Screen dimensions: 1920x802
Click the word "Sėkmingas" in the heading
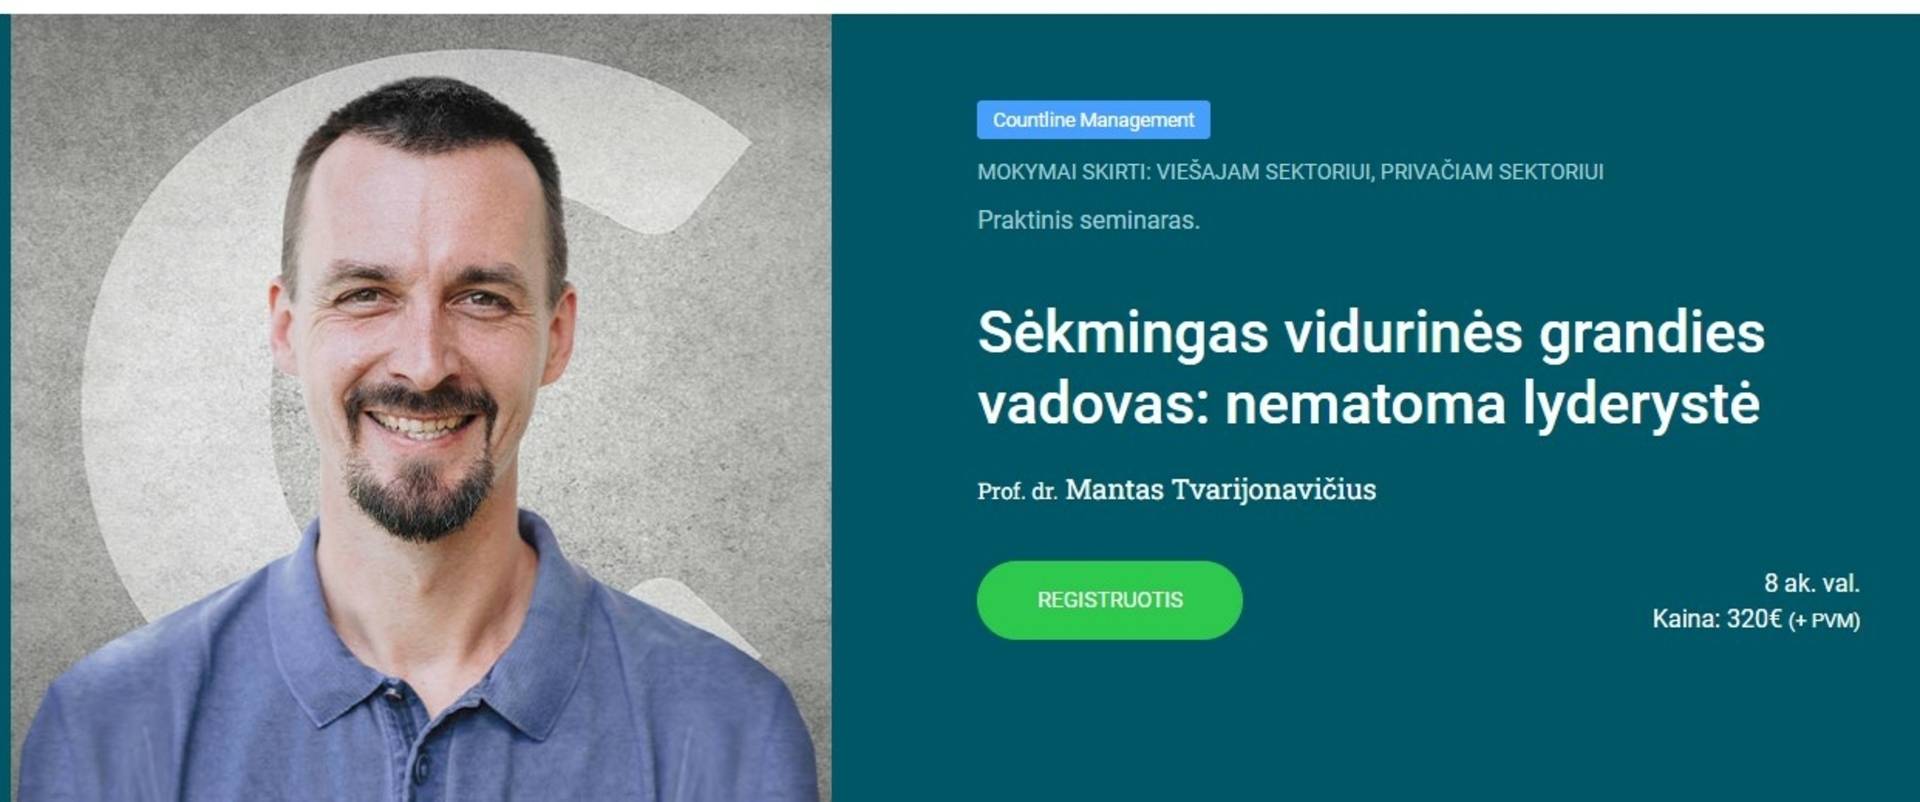tap(1123, 334)
